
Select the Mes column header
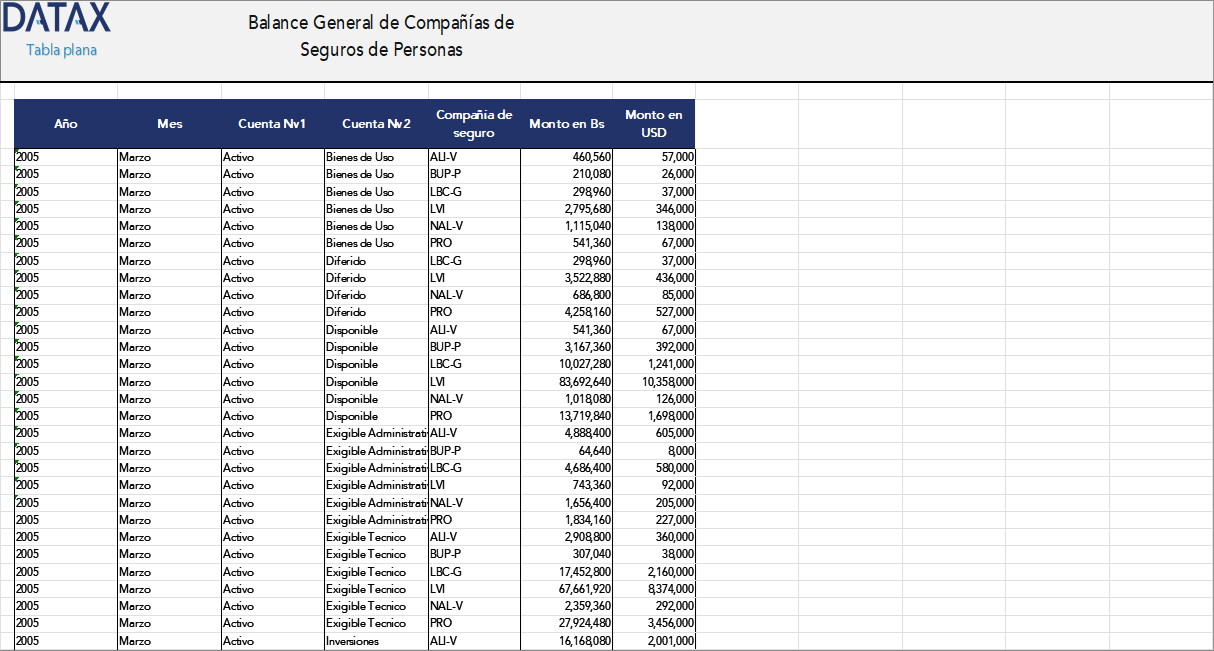[170, 123]
